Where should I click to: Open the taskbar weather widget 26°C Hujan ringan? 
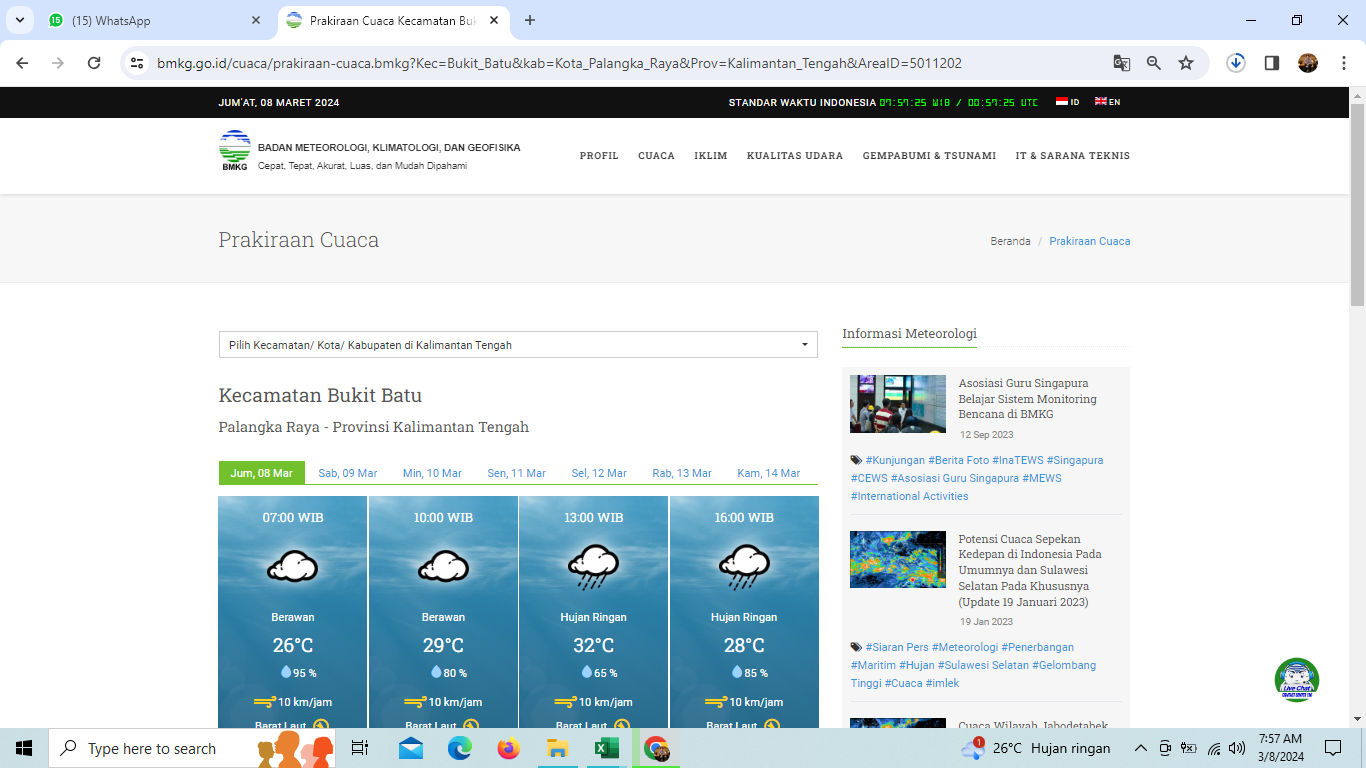pos(1036,748)
